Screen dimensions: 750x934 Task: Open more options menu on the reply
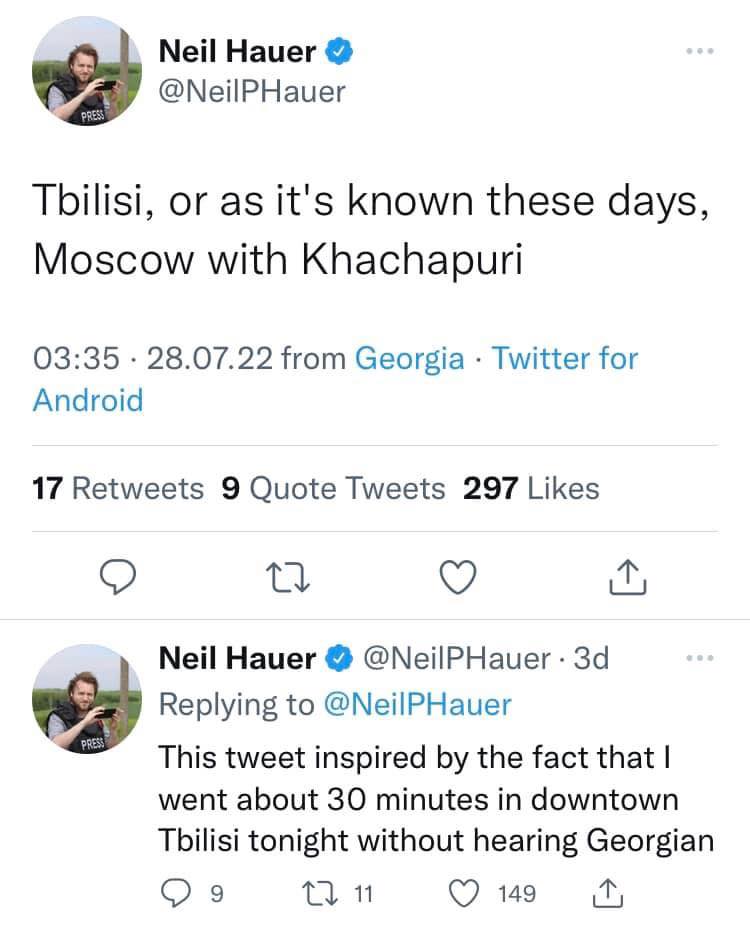(x=701, y=658)
